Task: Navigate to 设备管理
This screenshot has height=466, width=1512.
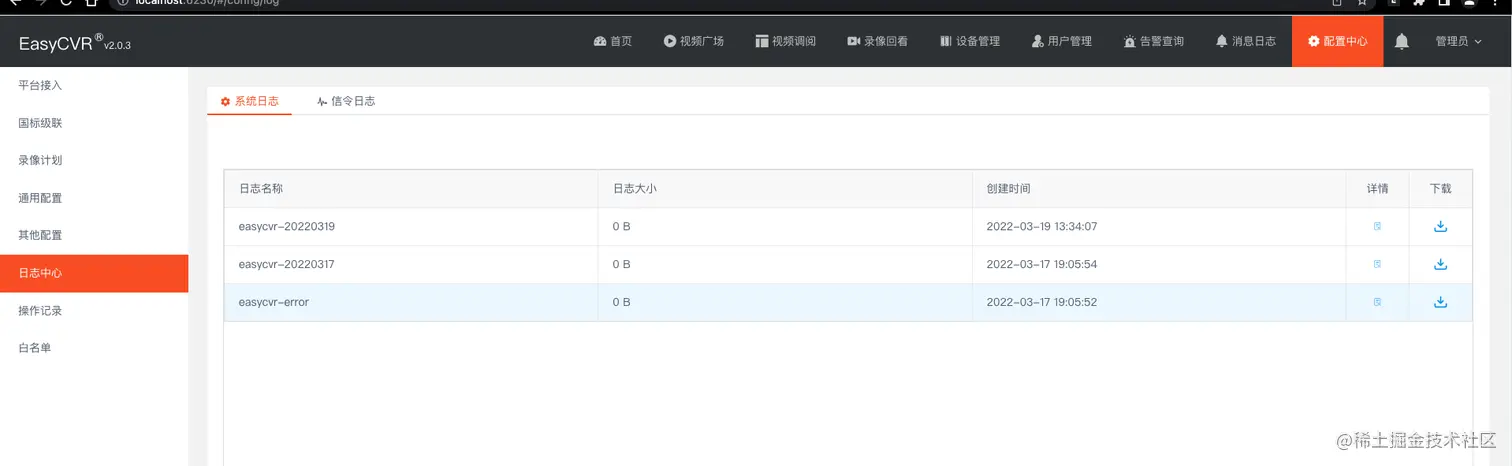Action: click(970, 41)
